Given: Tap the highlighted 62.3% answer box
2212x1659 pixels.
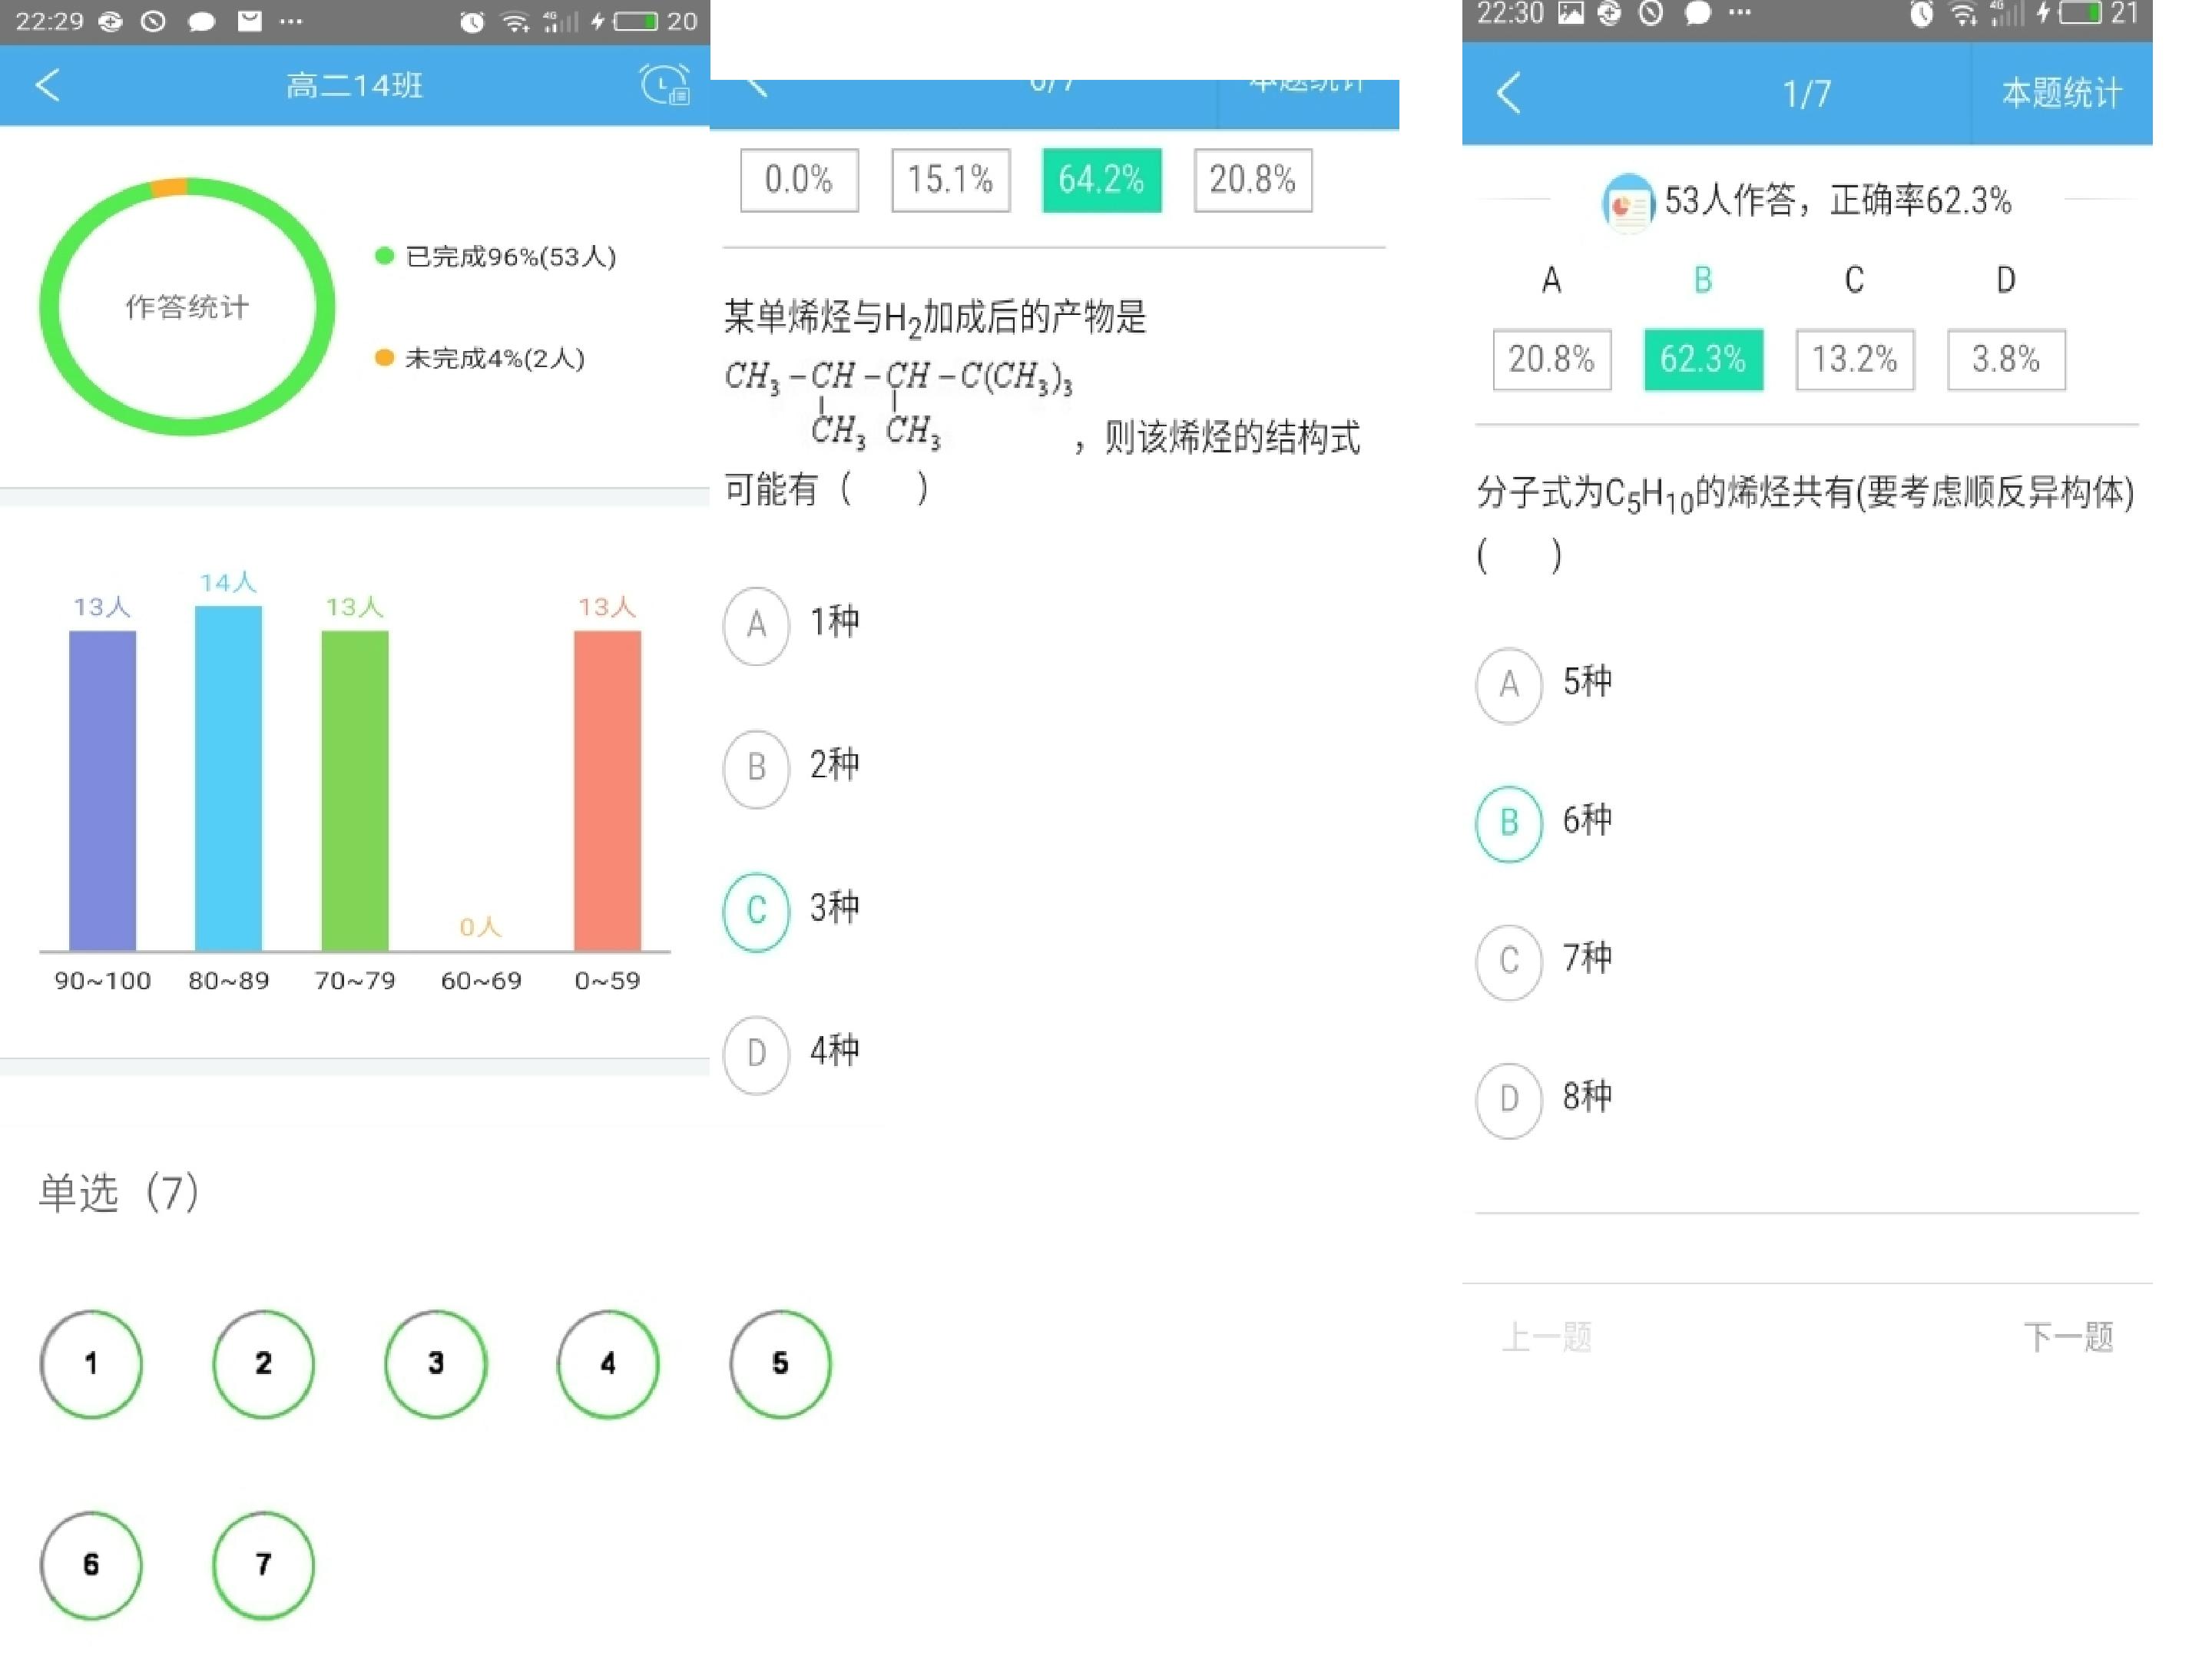Looking at the screenshot, I should tap(1703, 359).
